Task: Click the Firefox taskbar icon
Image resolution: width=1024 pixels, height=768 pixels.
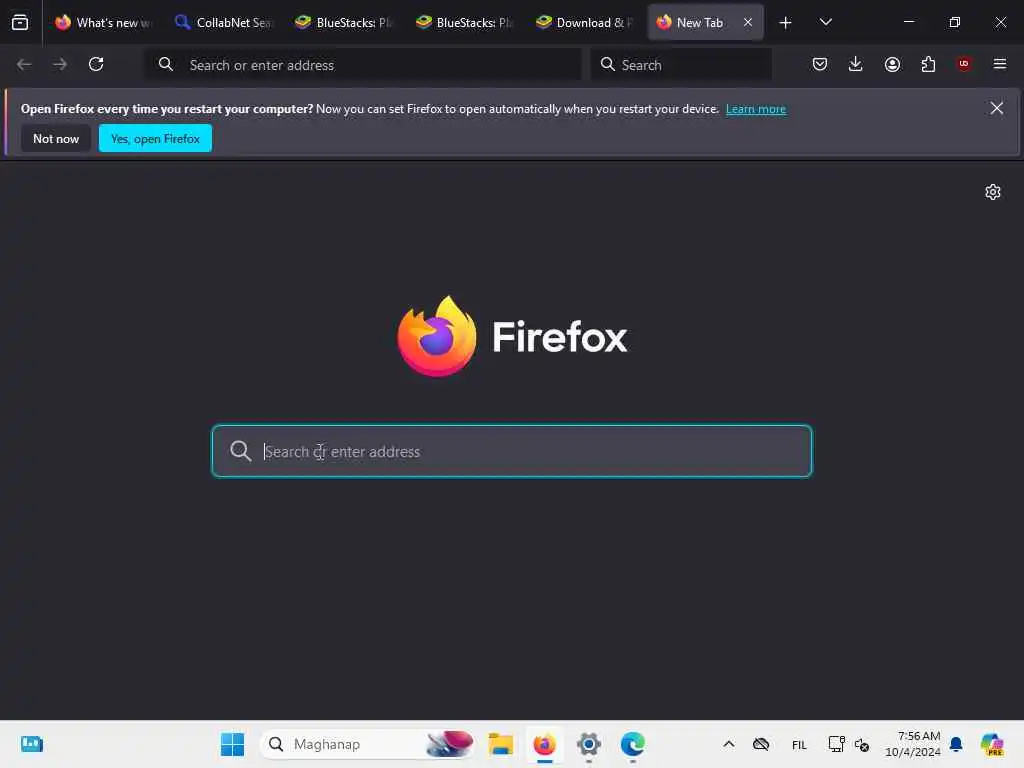Action: point(545,744)
